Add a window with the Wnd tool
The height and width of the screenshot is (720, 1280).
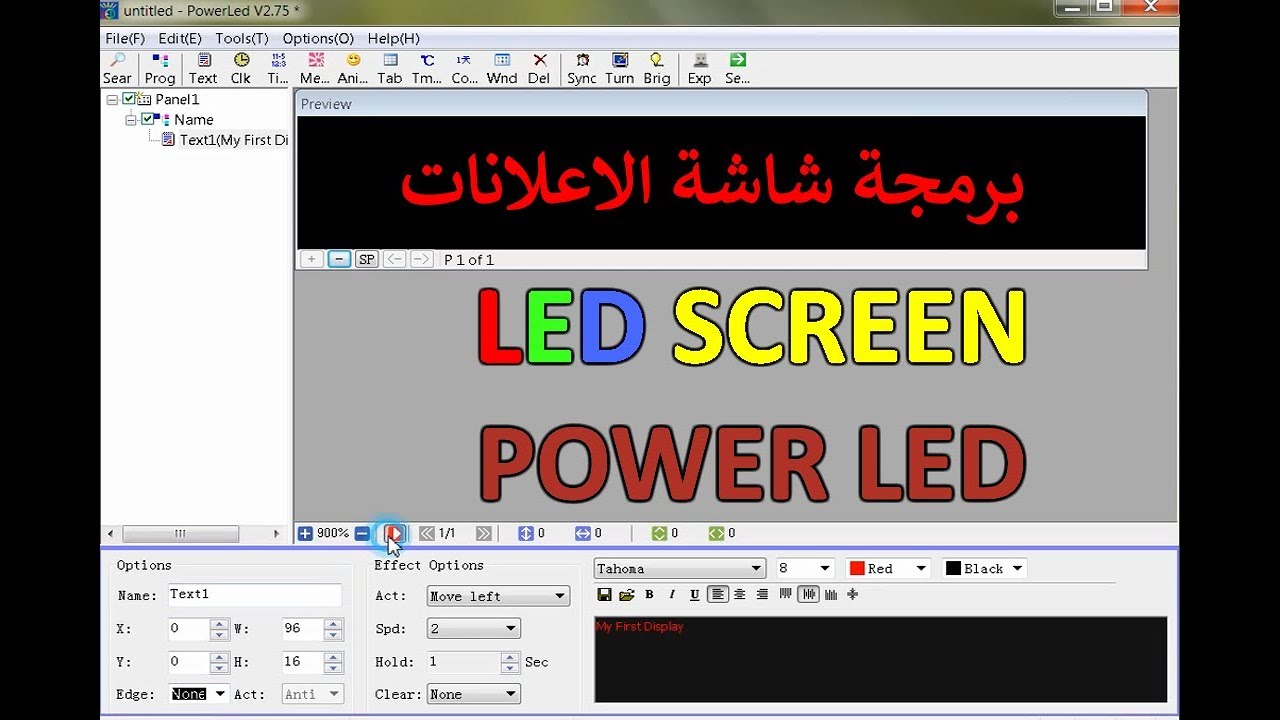(502, 69)
